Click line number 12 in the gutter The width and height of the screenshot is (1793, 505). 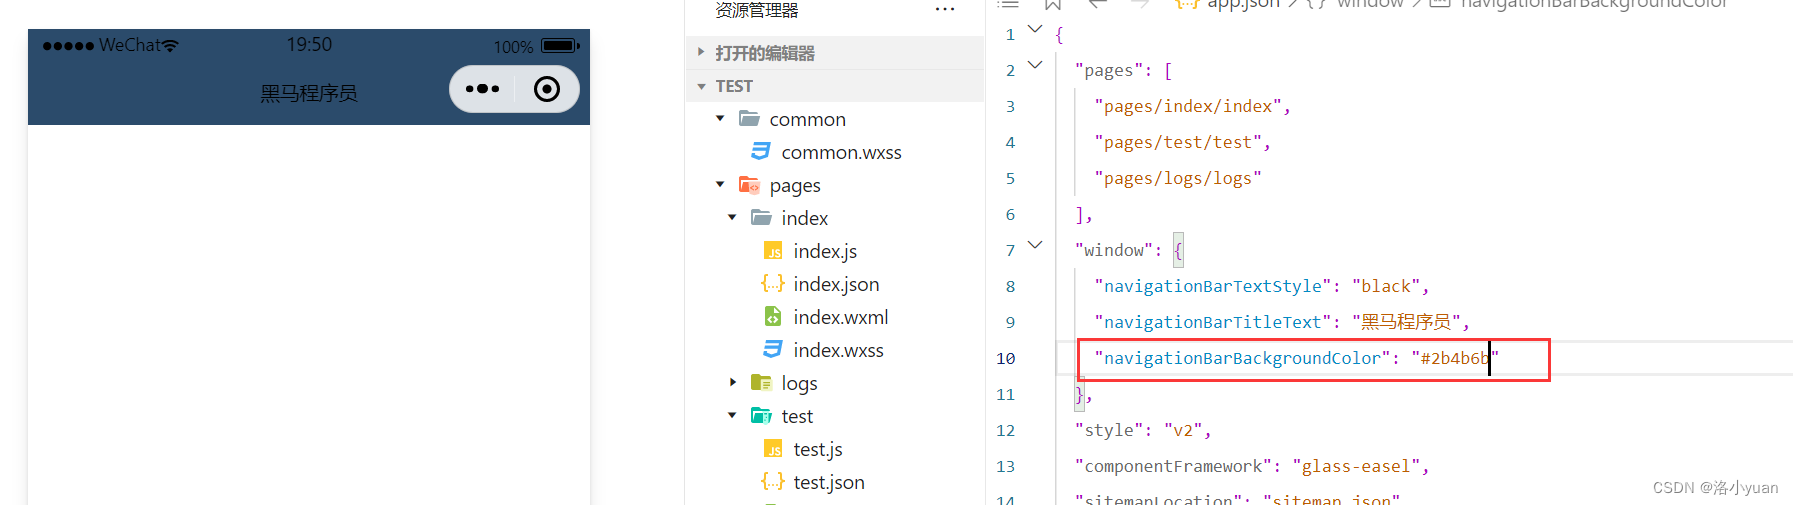point(1006,430)
